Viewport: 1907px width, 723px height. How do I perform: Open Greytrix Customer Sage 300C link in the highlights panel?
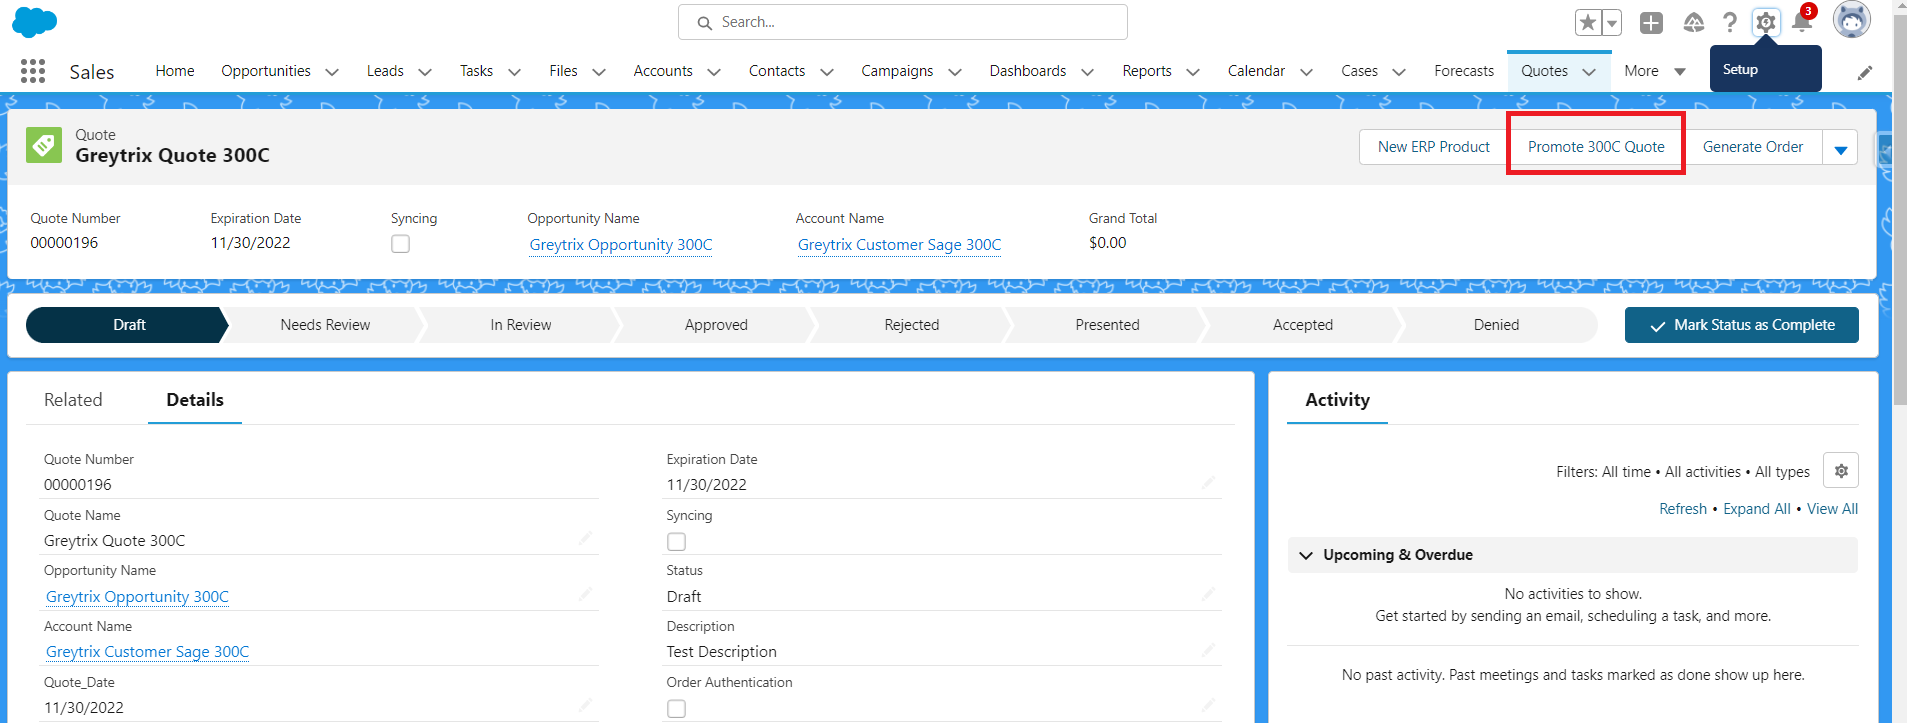click(x=899, y=245)
